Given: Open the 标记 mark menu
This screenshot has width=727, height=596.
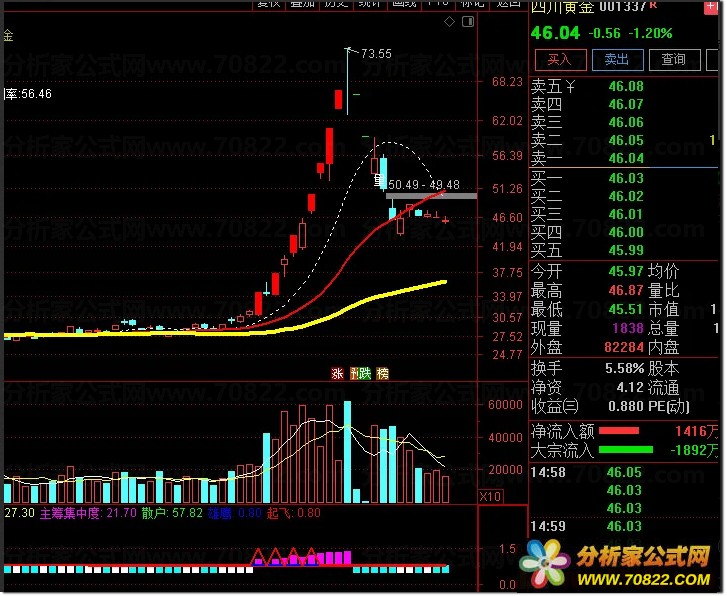Looking at the screenshot, I should coord(472,4).
